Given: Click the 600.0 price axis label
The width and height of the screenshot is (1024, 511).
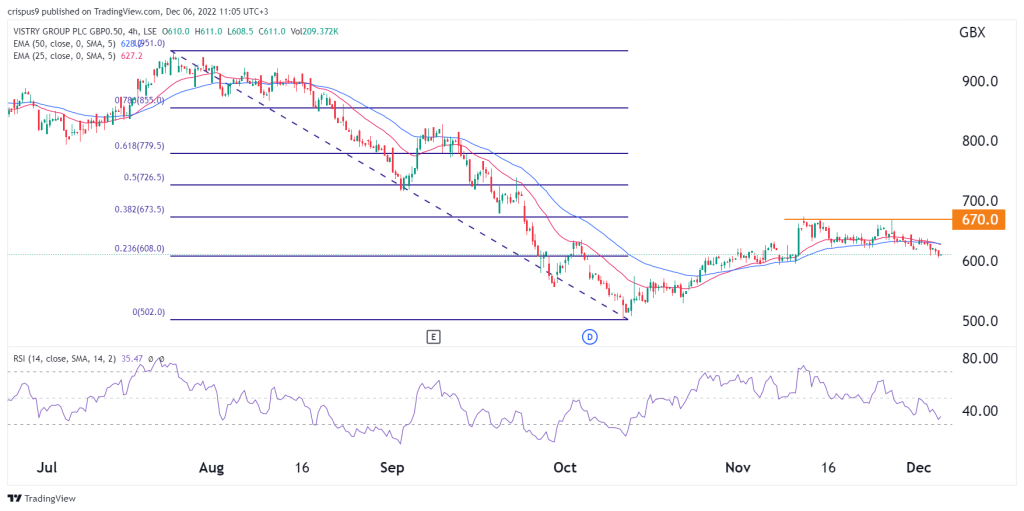Looking at the screenshot, I should coord(978,261).
